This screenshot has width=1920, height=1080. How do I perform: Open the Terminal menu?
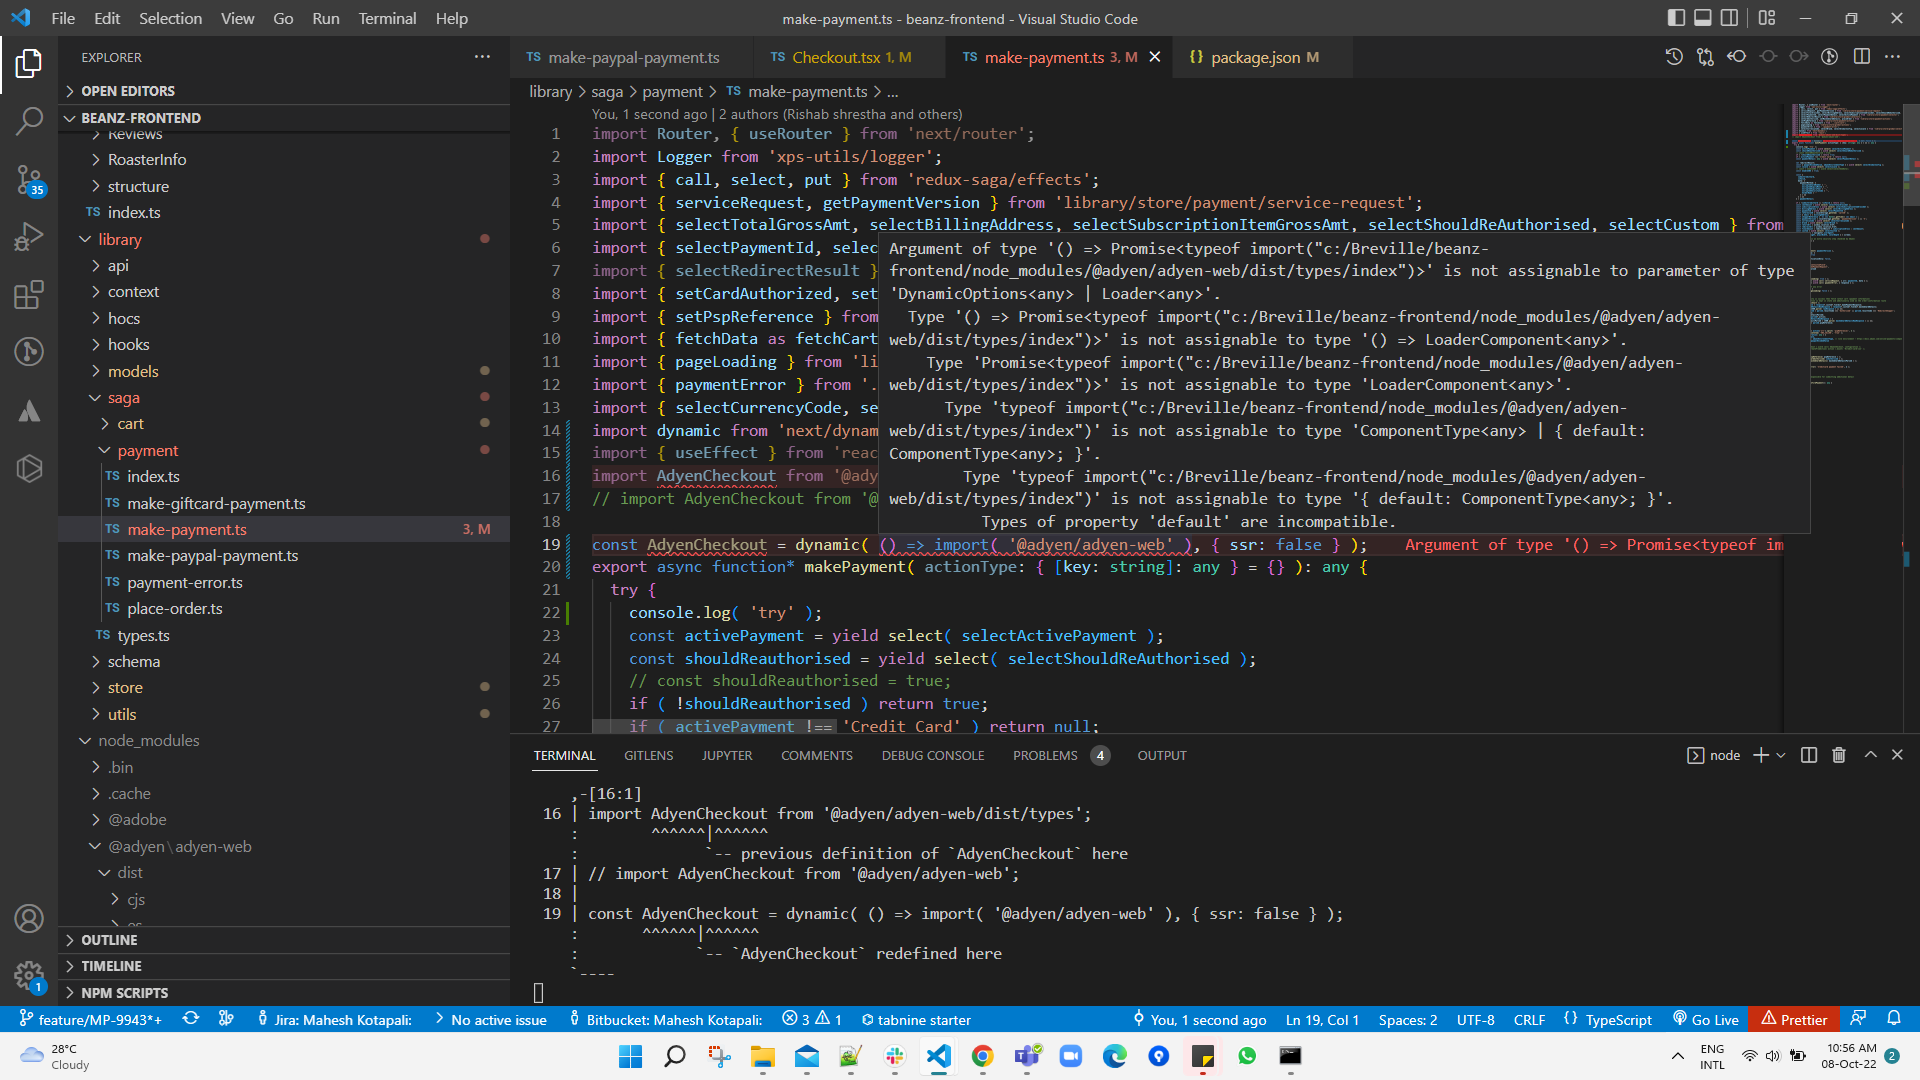click(386, 18)
